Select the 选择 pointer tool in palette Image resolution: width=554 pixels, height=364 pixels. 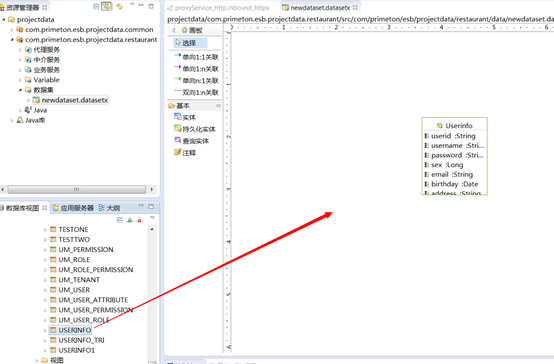(190, 43)
